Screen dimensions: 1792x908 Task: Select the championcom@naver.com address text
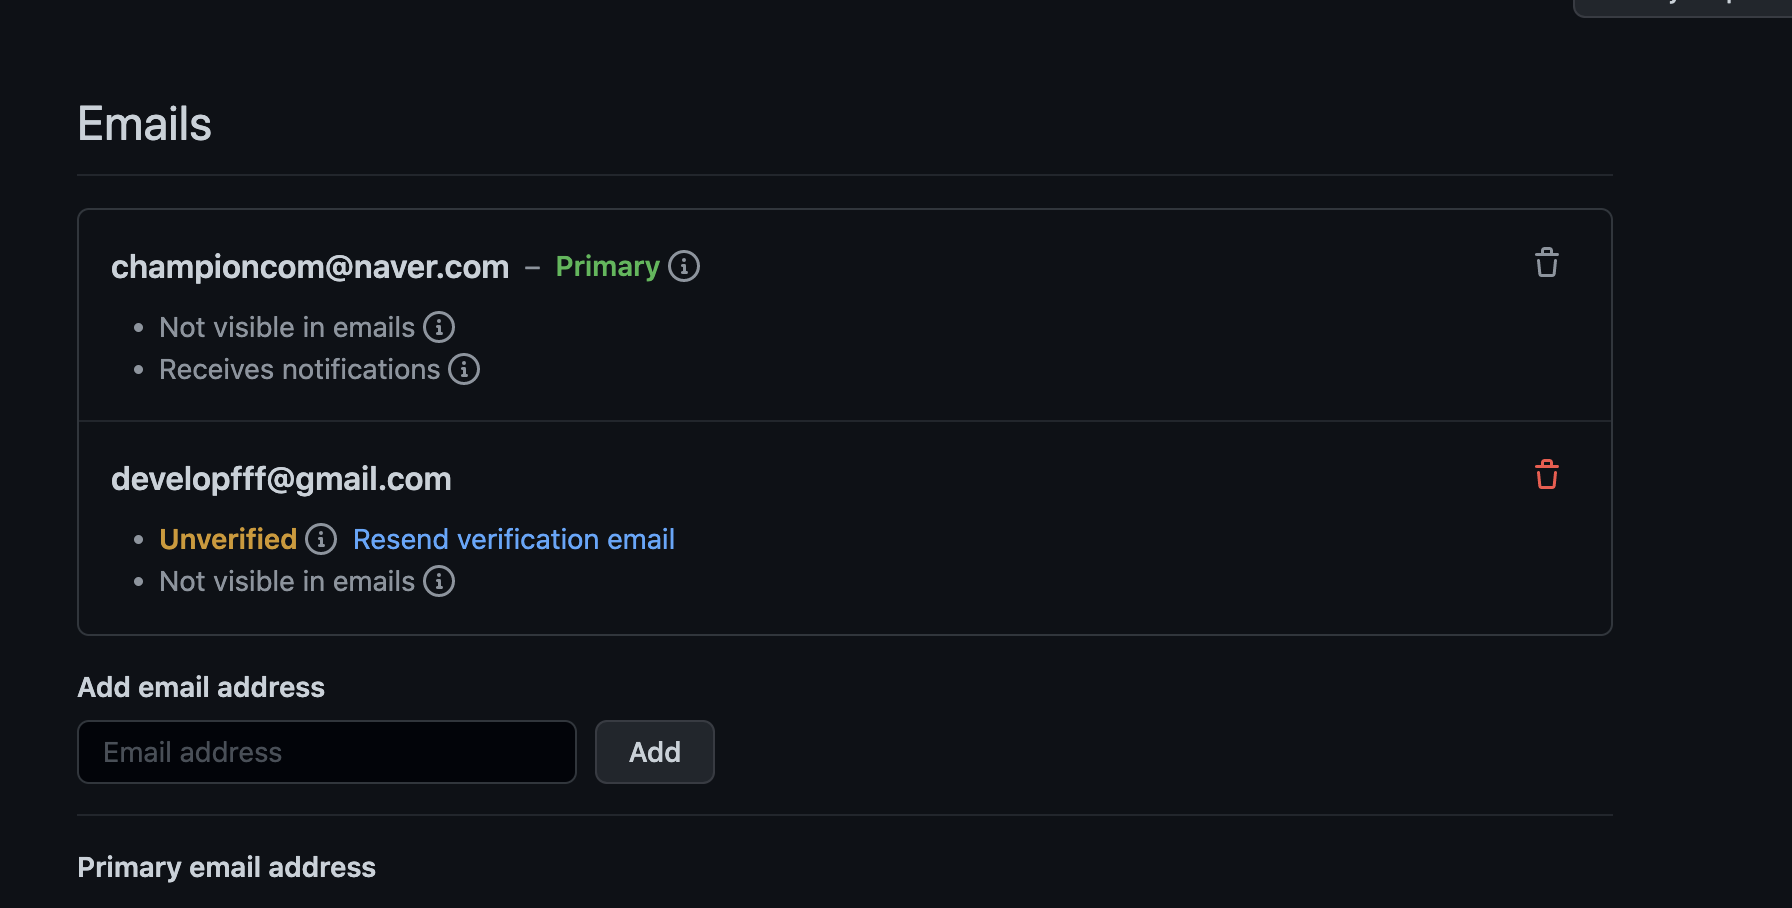(310, 267)
